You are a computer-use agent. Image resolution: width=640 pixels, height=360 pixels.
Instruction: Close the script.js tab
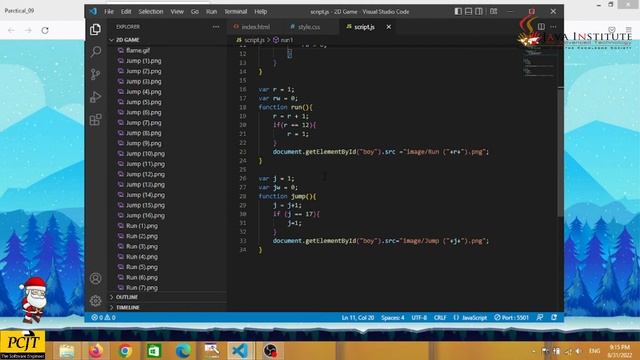click(389, 27)
